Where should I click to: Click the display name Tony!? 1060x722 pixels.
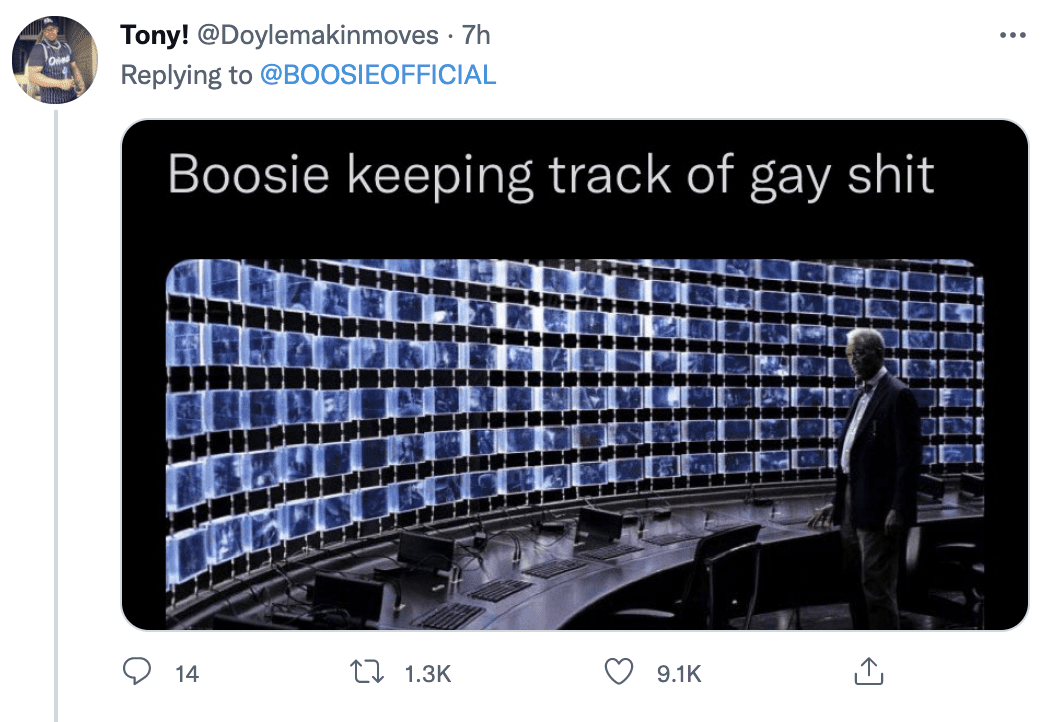click(155, 35)
